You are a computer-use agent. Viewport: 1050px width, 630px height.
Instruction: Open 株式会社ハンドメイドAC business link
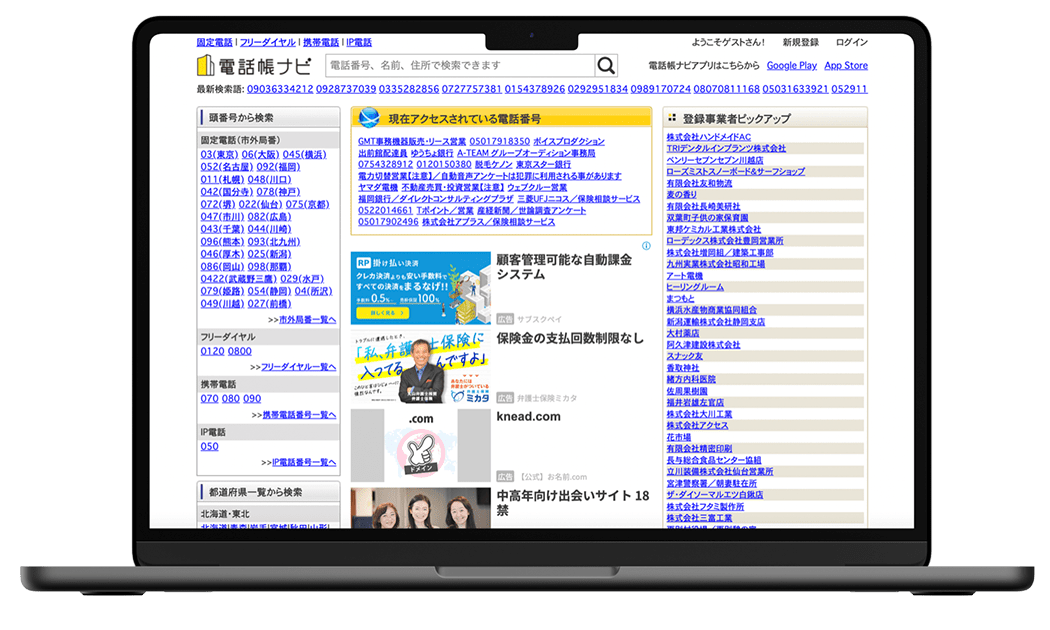click(x=708, y=137)
